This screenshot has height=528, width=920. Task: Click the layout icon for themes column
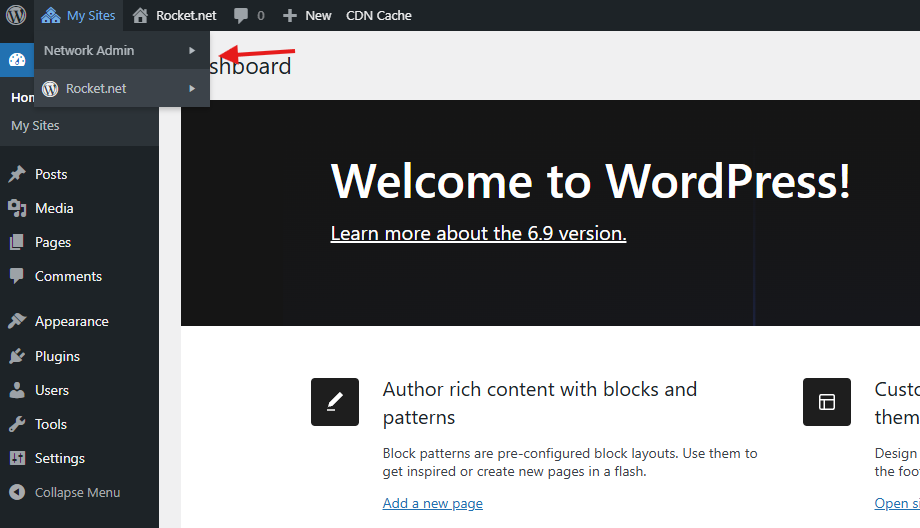(x=827, y=402)
